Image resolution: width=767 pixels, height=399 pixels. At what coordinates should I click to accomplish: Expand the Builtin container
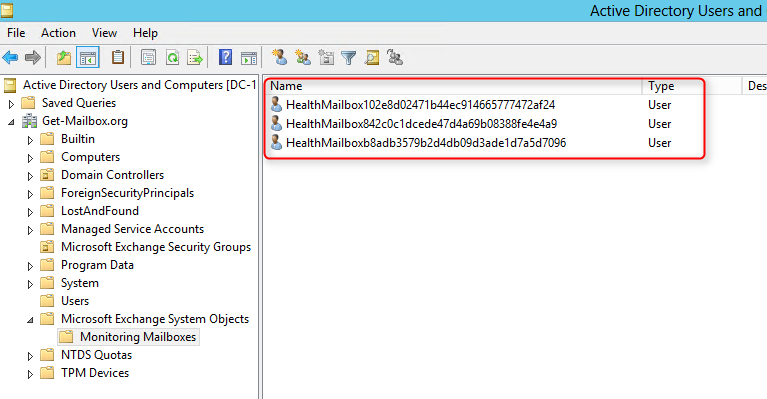[x=30, y=140]
